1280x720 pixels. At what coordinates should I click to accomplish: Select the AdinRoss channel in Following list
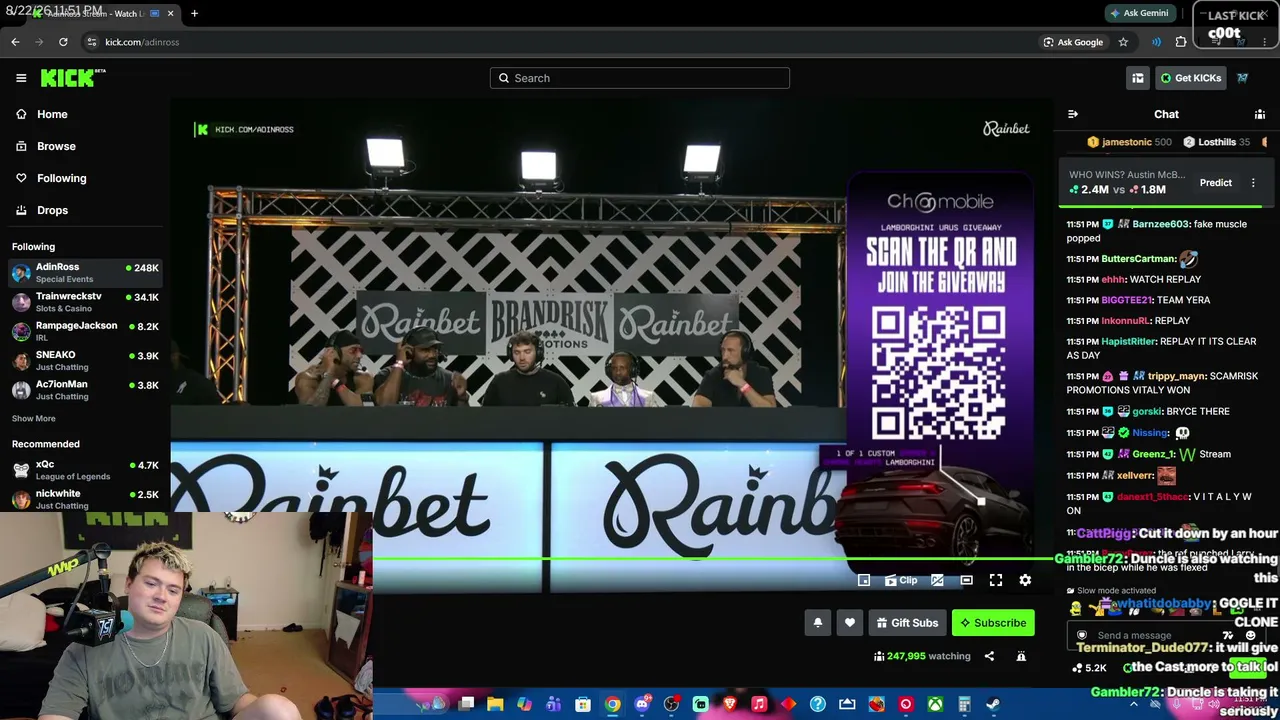(85, 273)
